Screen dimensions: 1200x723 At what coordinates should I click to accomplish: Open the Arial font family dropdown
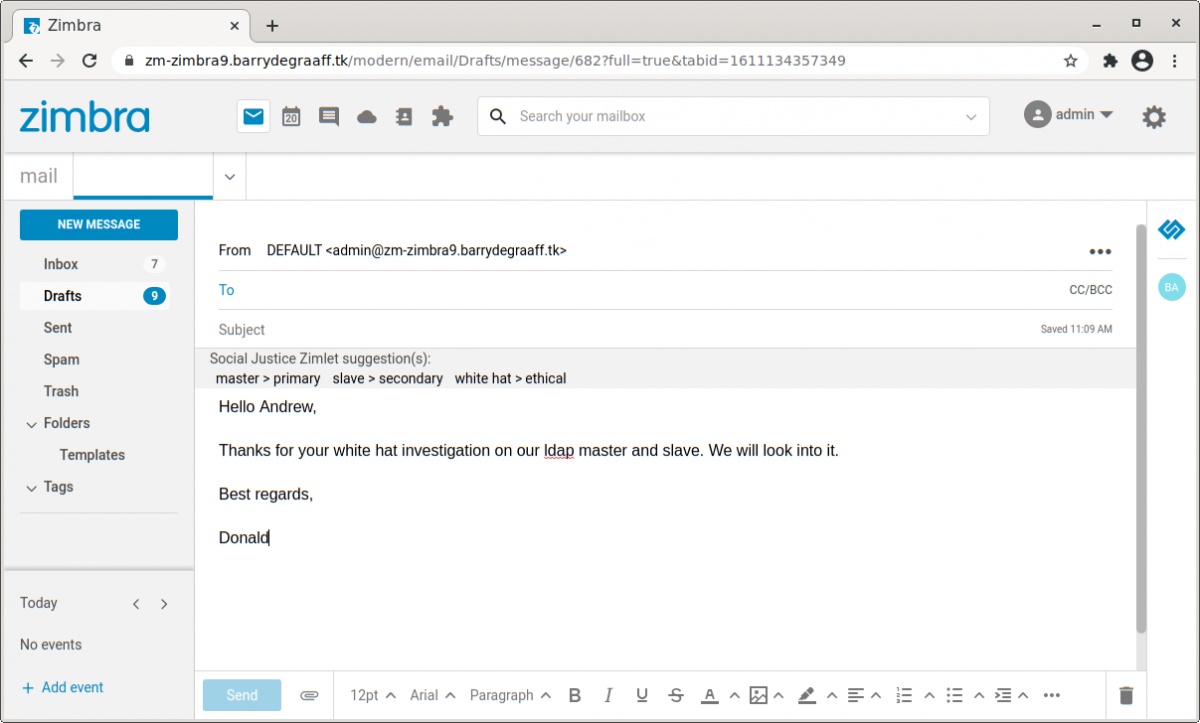coord(433,695)
